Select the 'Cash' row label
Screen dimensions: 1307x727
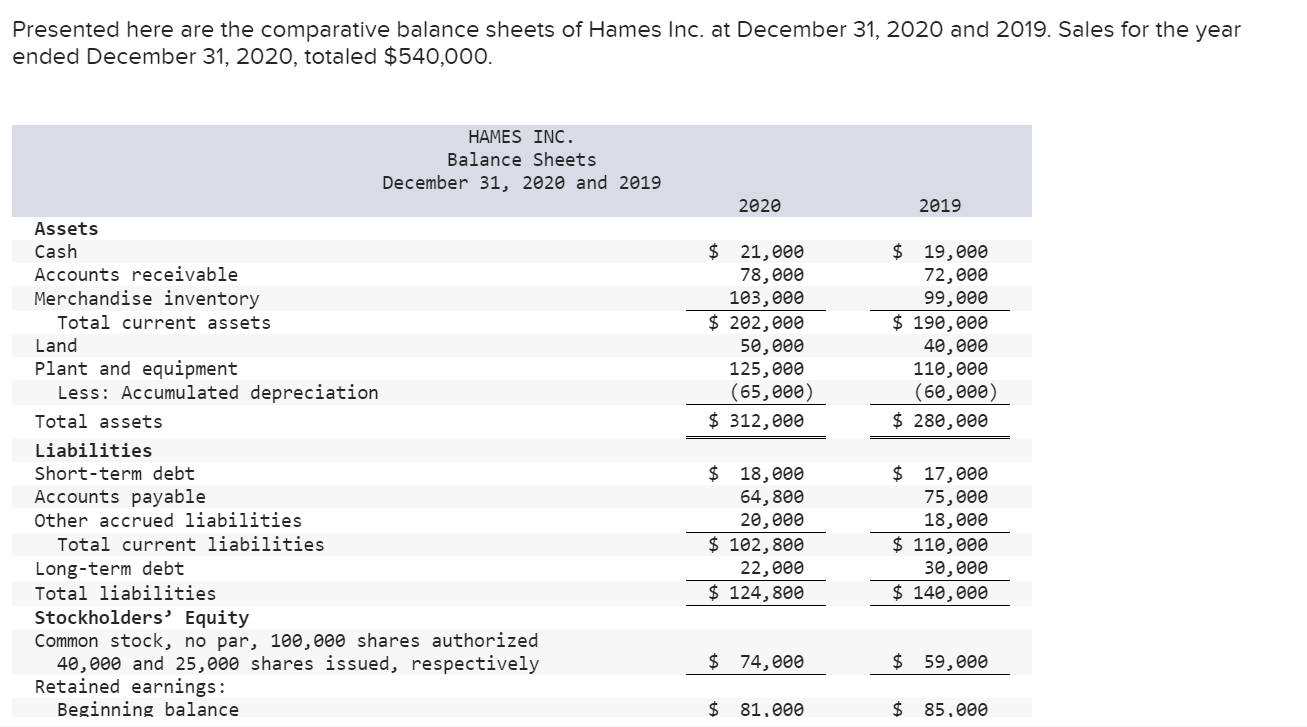click(x=56, y=252)
